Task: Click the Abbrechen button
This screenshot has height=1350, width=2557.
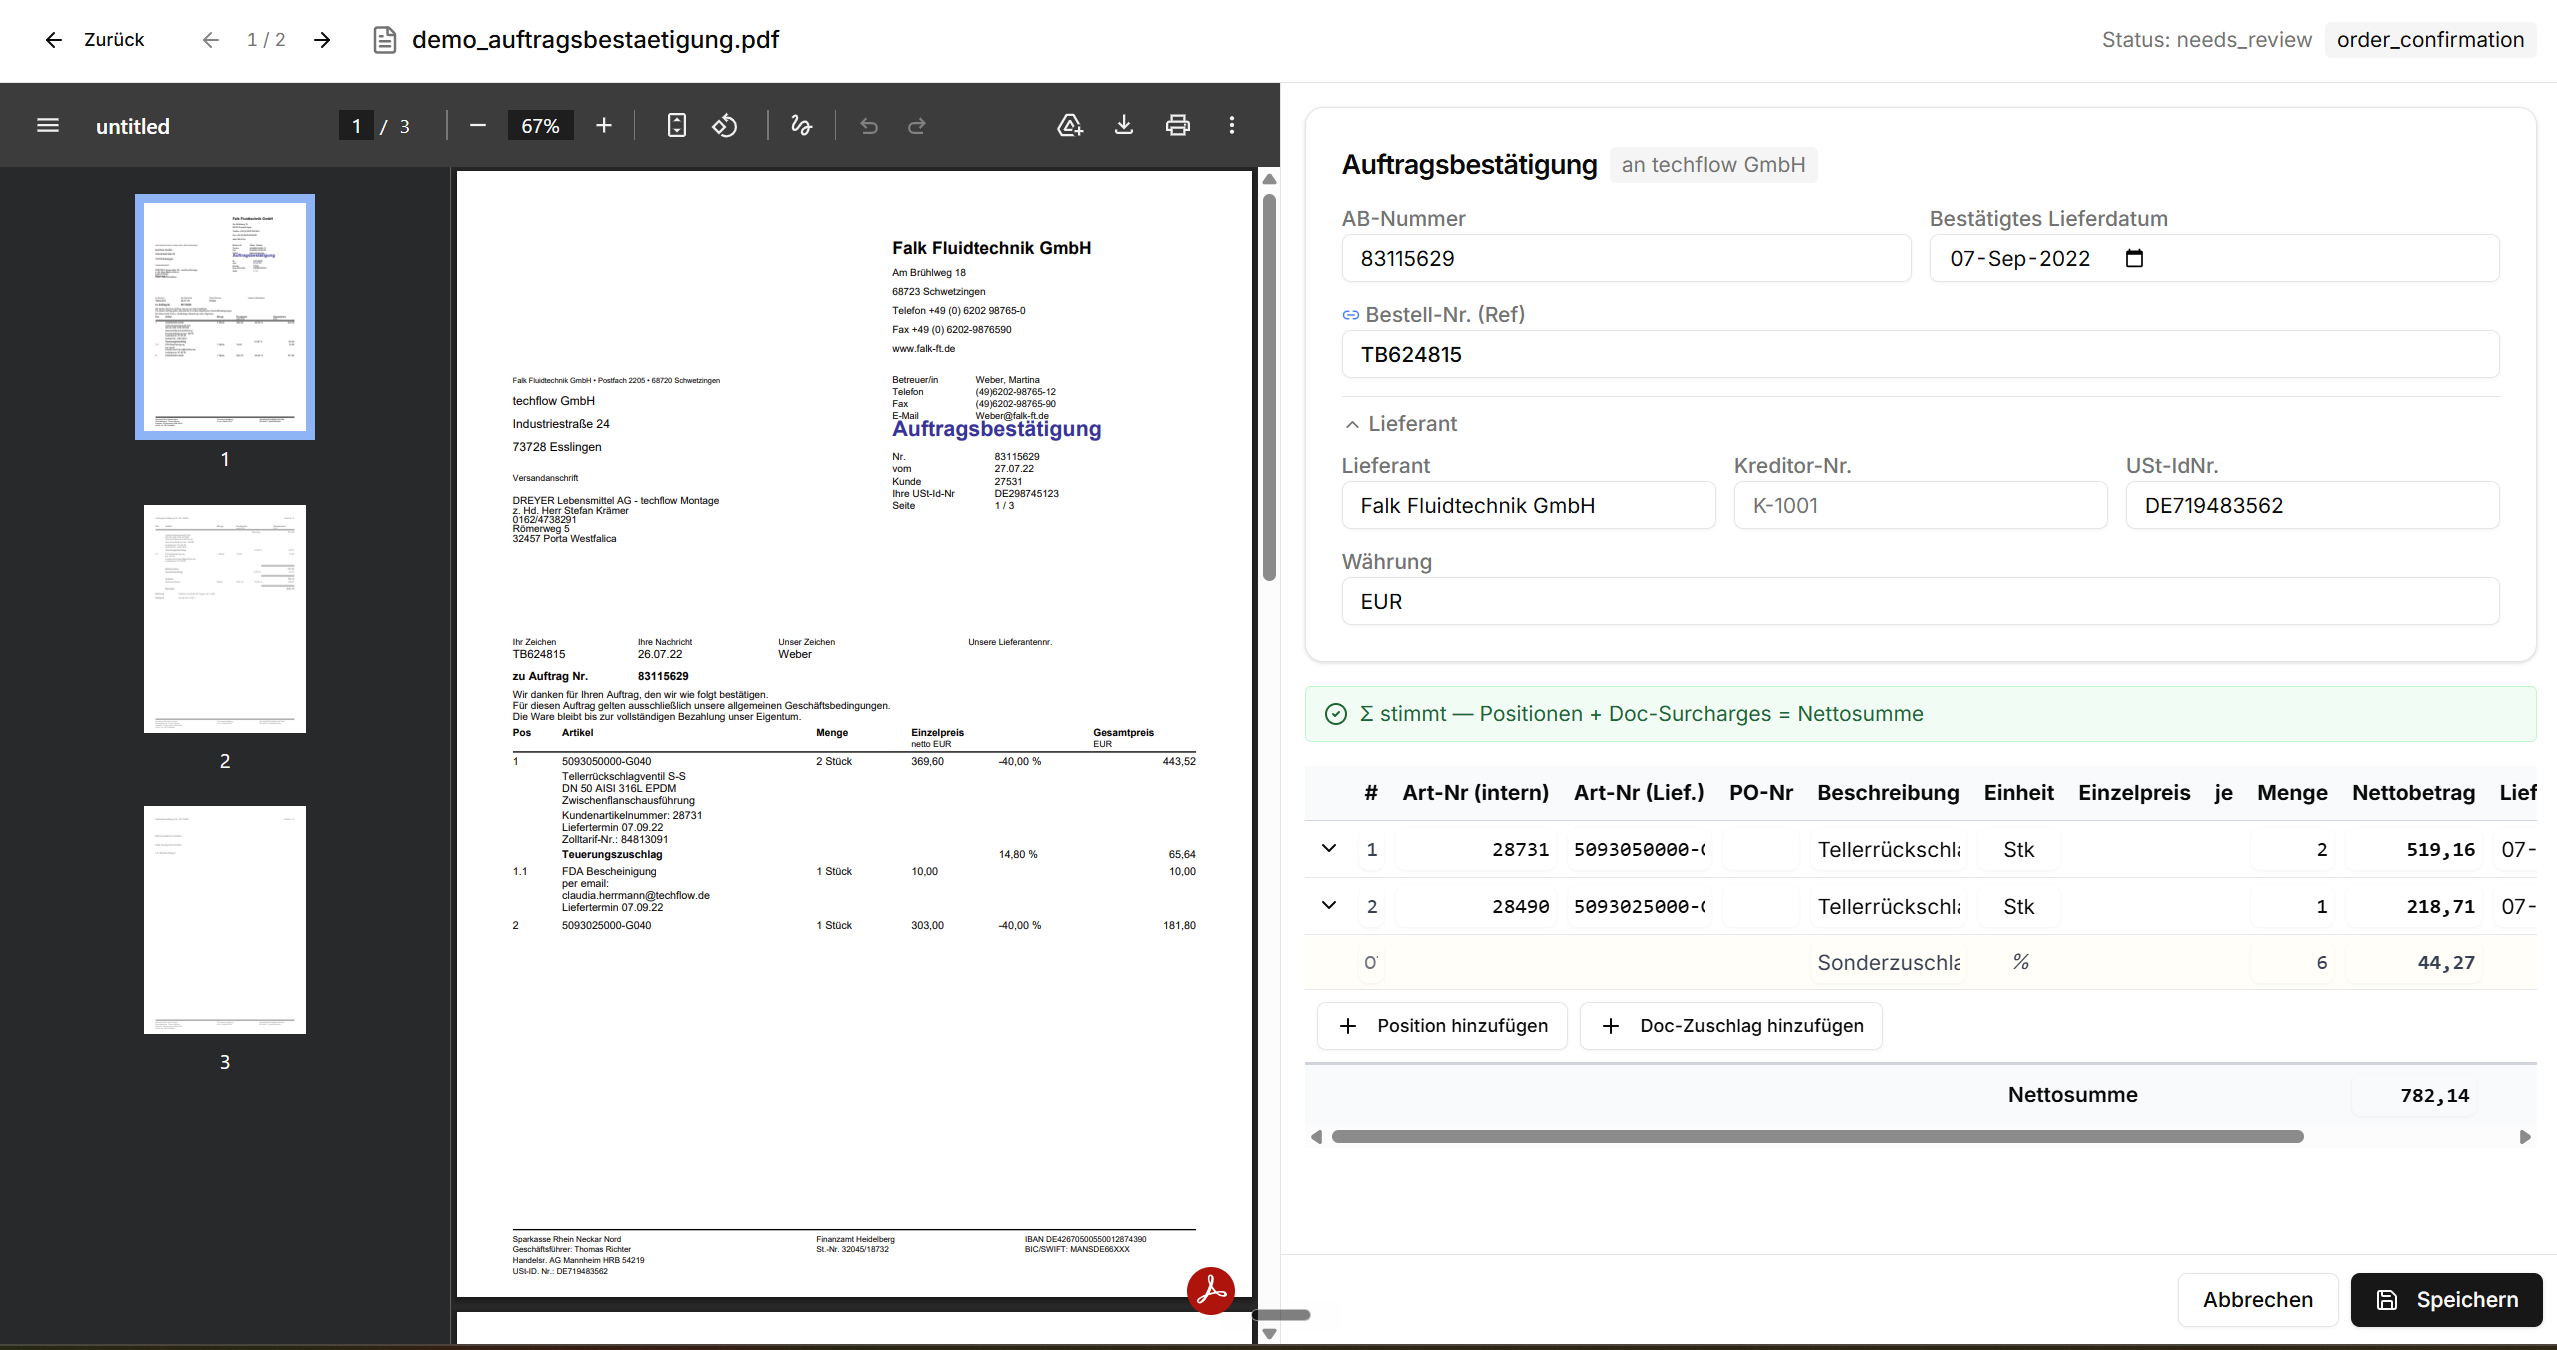Action: (2258, 1300)
